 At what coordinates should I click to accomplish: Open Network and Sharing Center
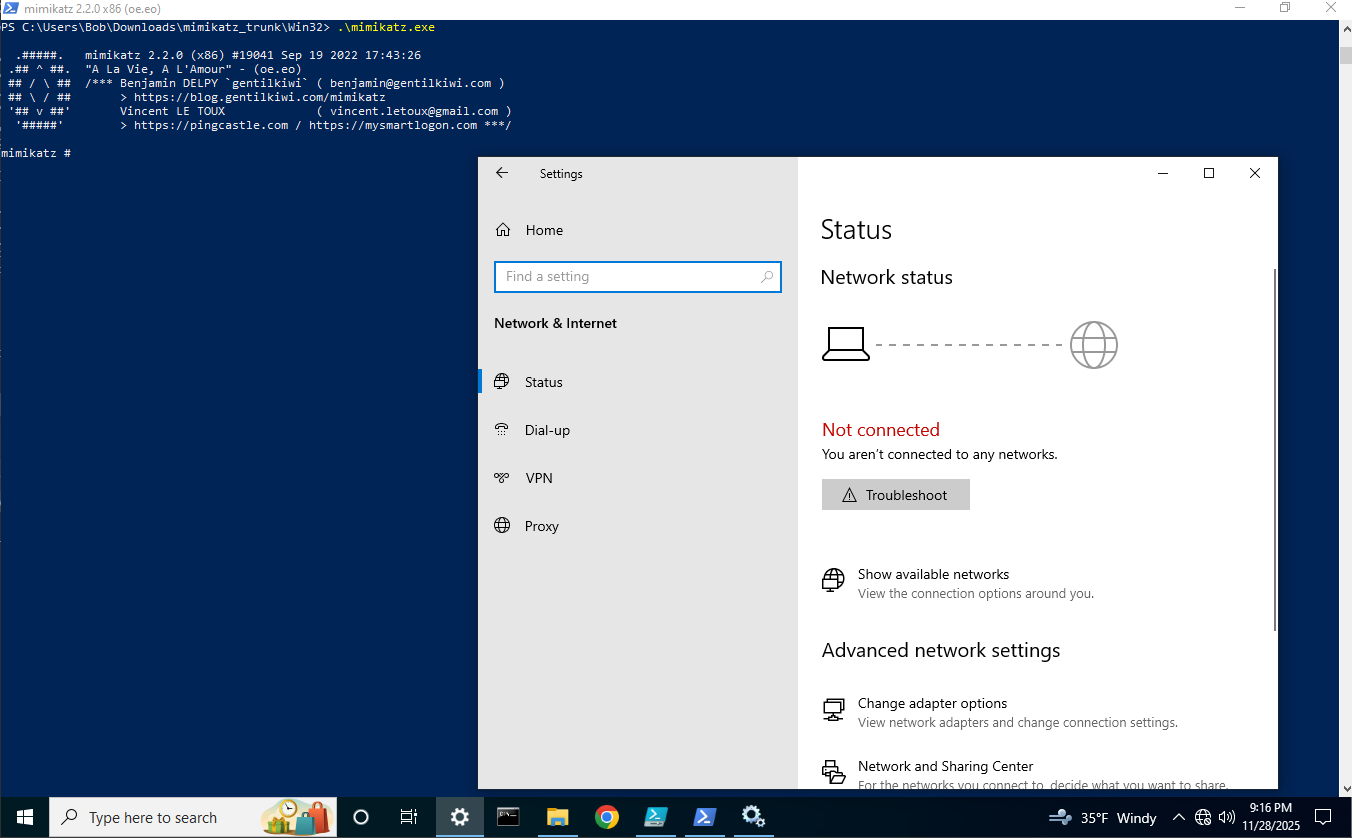coord(944,767)
